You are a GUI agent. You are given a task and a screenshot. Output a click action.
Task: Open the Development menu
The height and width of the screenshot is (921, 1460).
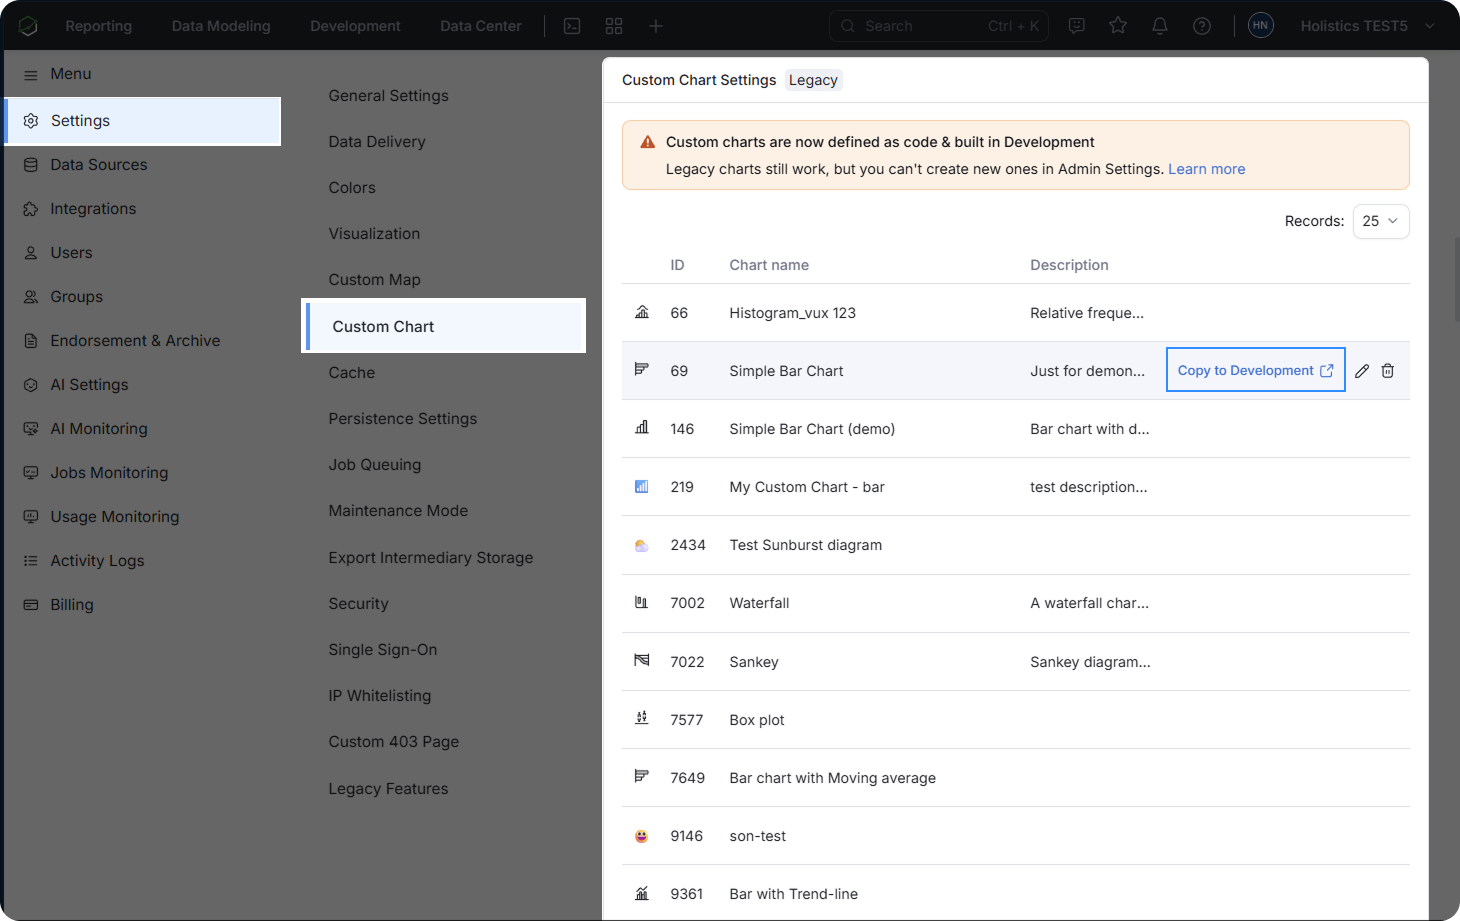(355, 26)
